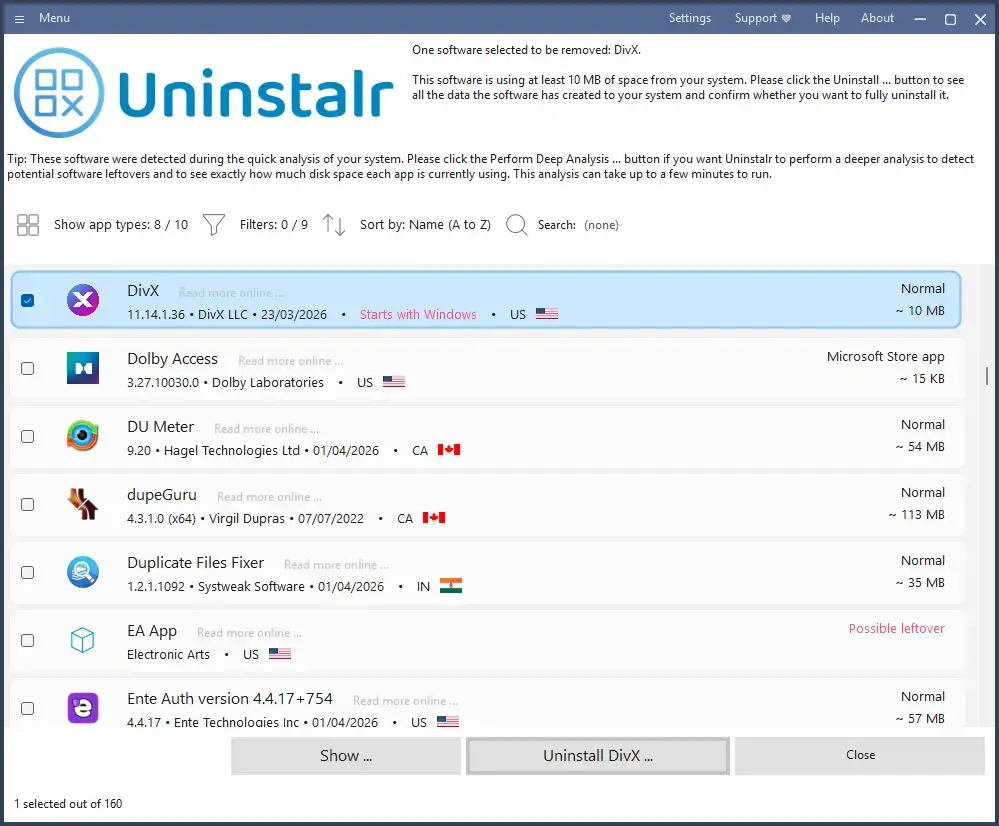Screen dimensions: 999x826
Task: Click the DU Meter app icon
Action: [x=83, y=436]
